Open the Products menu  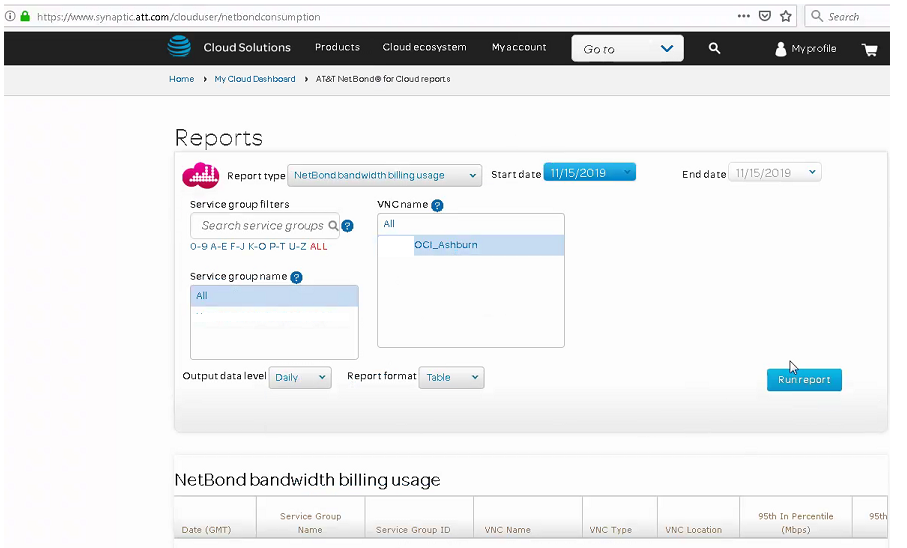click(337, 48)
